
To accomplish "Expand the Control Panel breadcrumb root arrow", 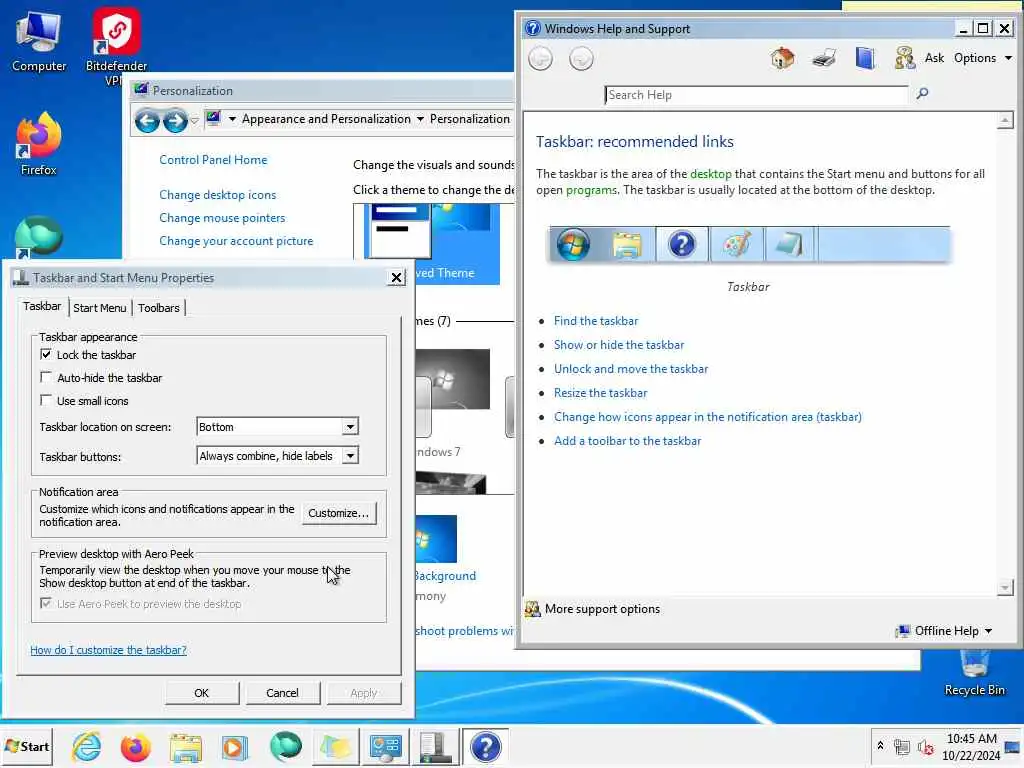I will pos(232,119).
